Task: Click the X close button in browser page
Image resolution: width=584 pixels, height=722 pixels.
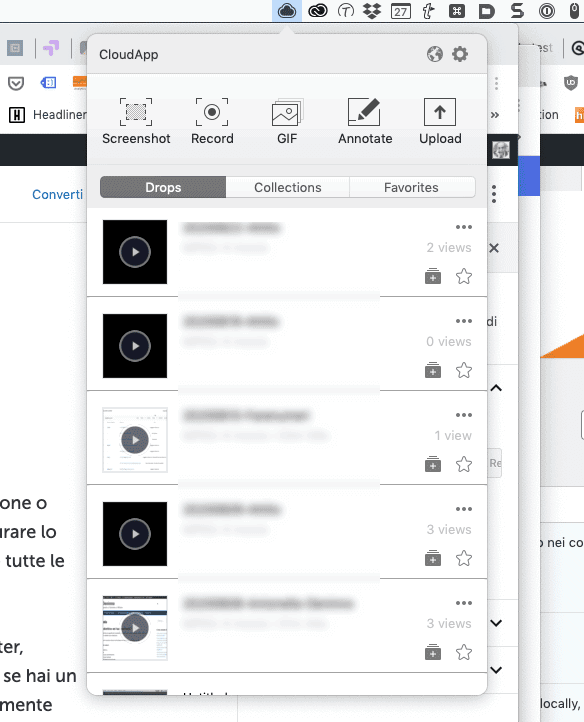Action: pos(494,248)
